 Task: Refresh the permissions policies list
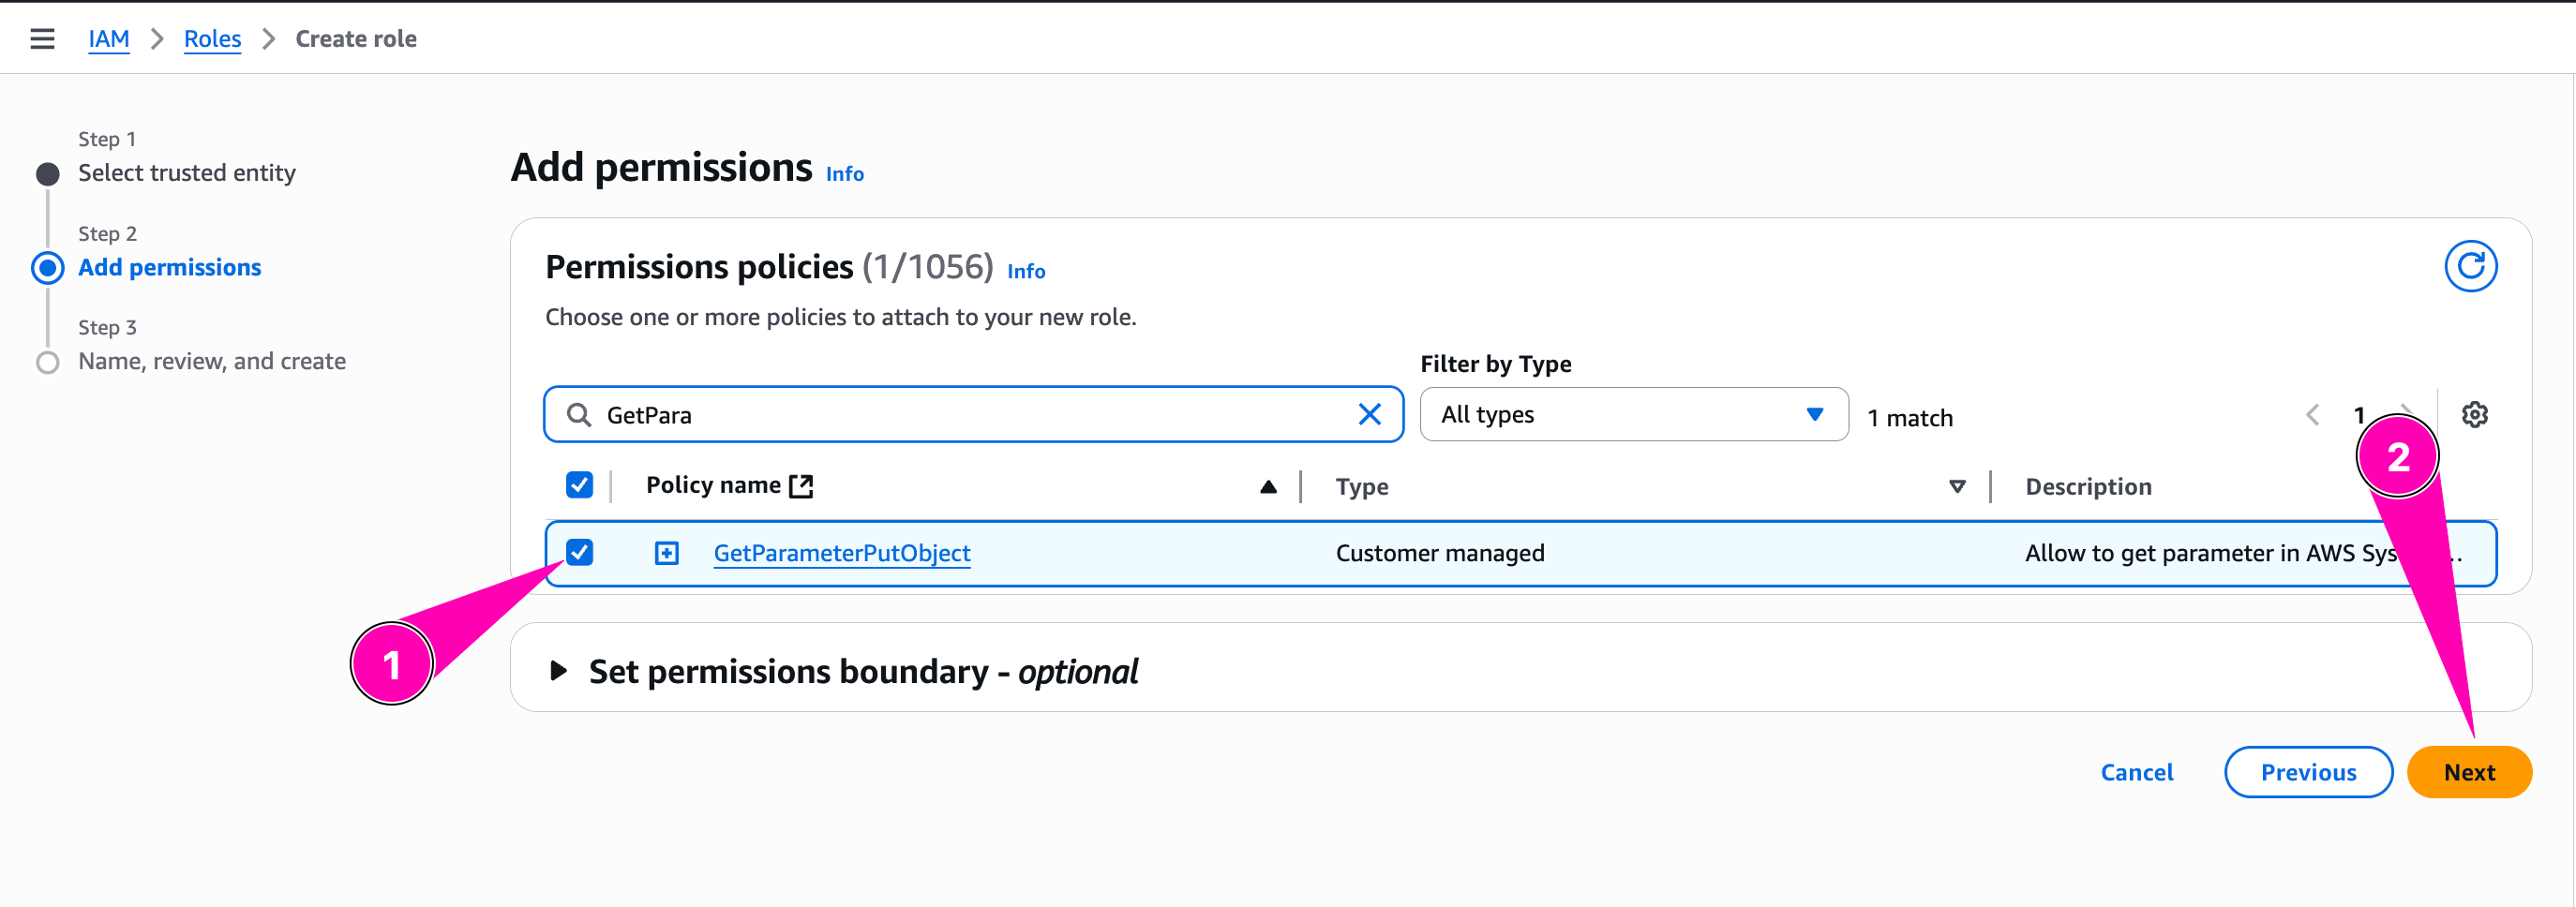(2470, 266)
